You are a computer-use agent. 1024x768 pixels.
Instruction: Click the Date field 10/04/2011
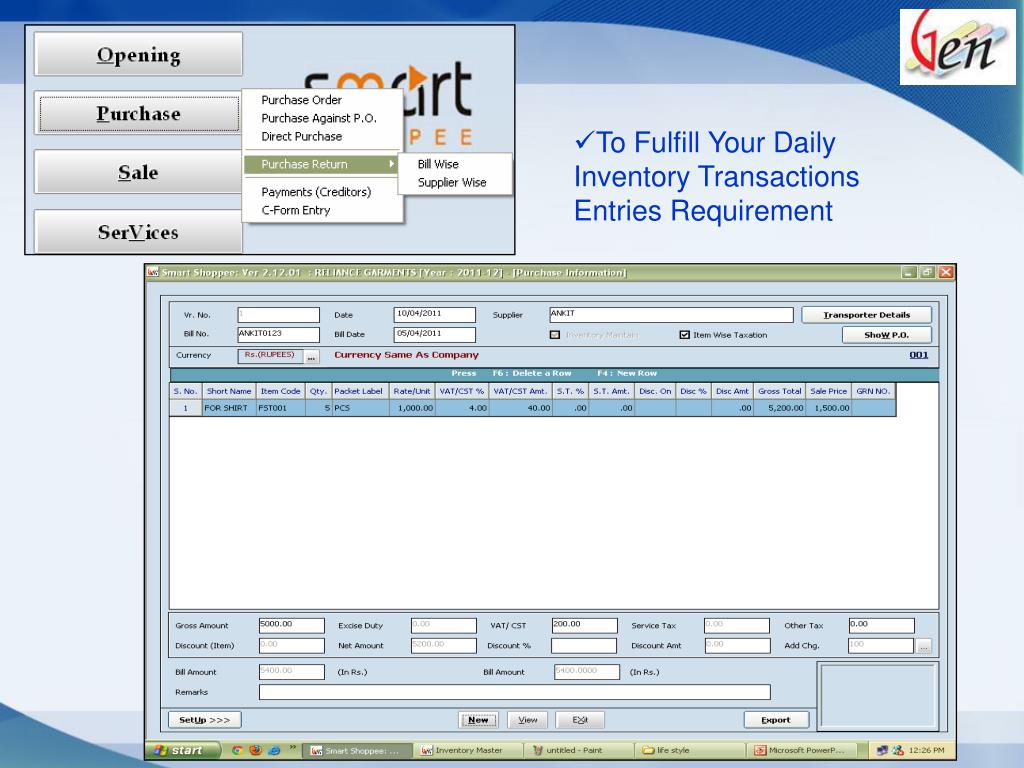[434, 315]
